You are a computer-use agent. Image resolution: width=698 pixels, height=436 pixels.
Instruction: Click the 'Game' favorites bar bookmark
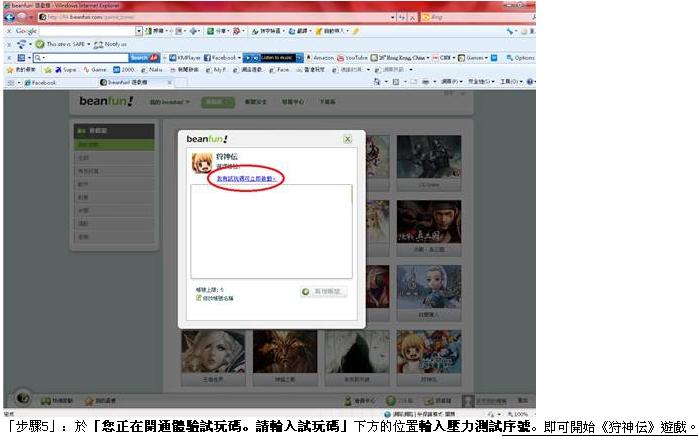[94, 70]
